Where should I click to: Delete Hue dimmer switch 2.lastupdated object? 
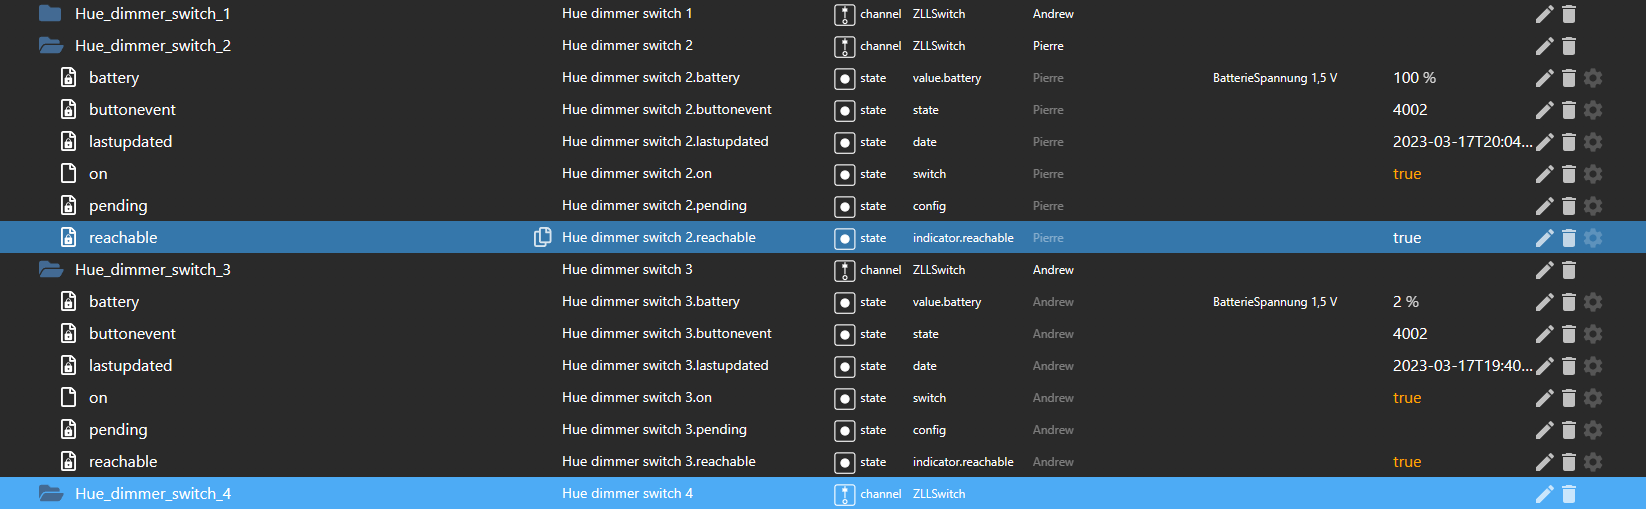pyautogui.click(x=1569, y=142)
